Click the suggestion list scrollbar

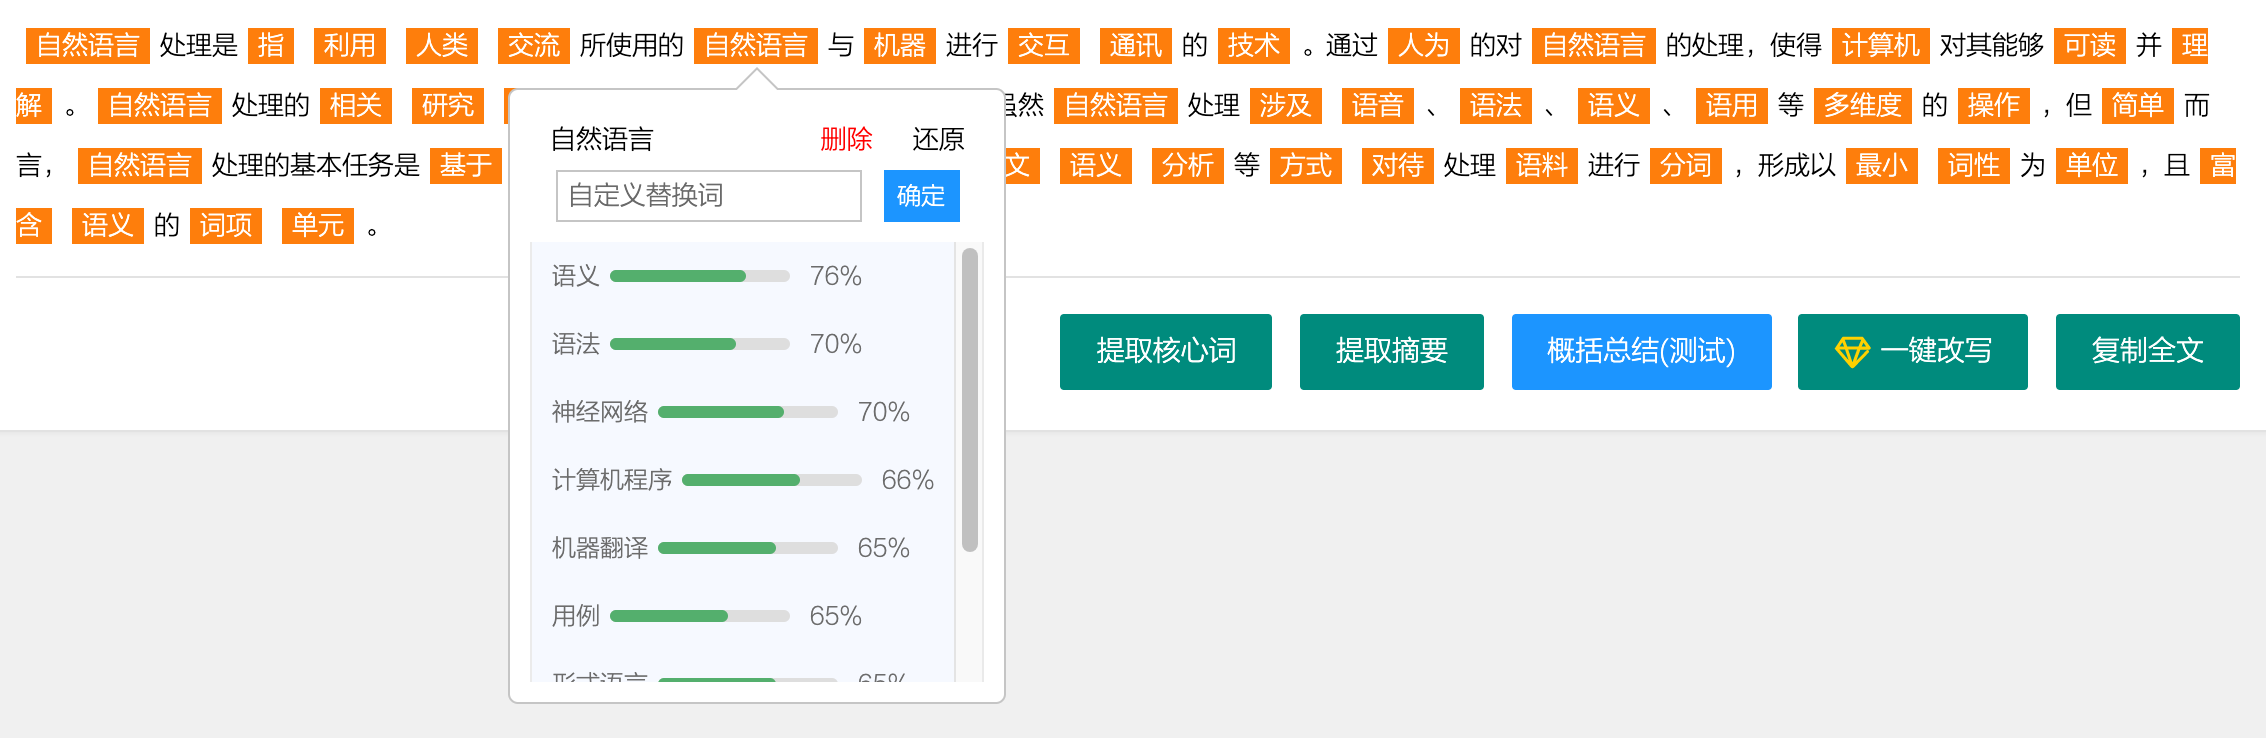969,400
